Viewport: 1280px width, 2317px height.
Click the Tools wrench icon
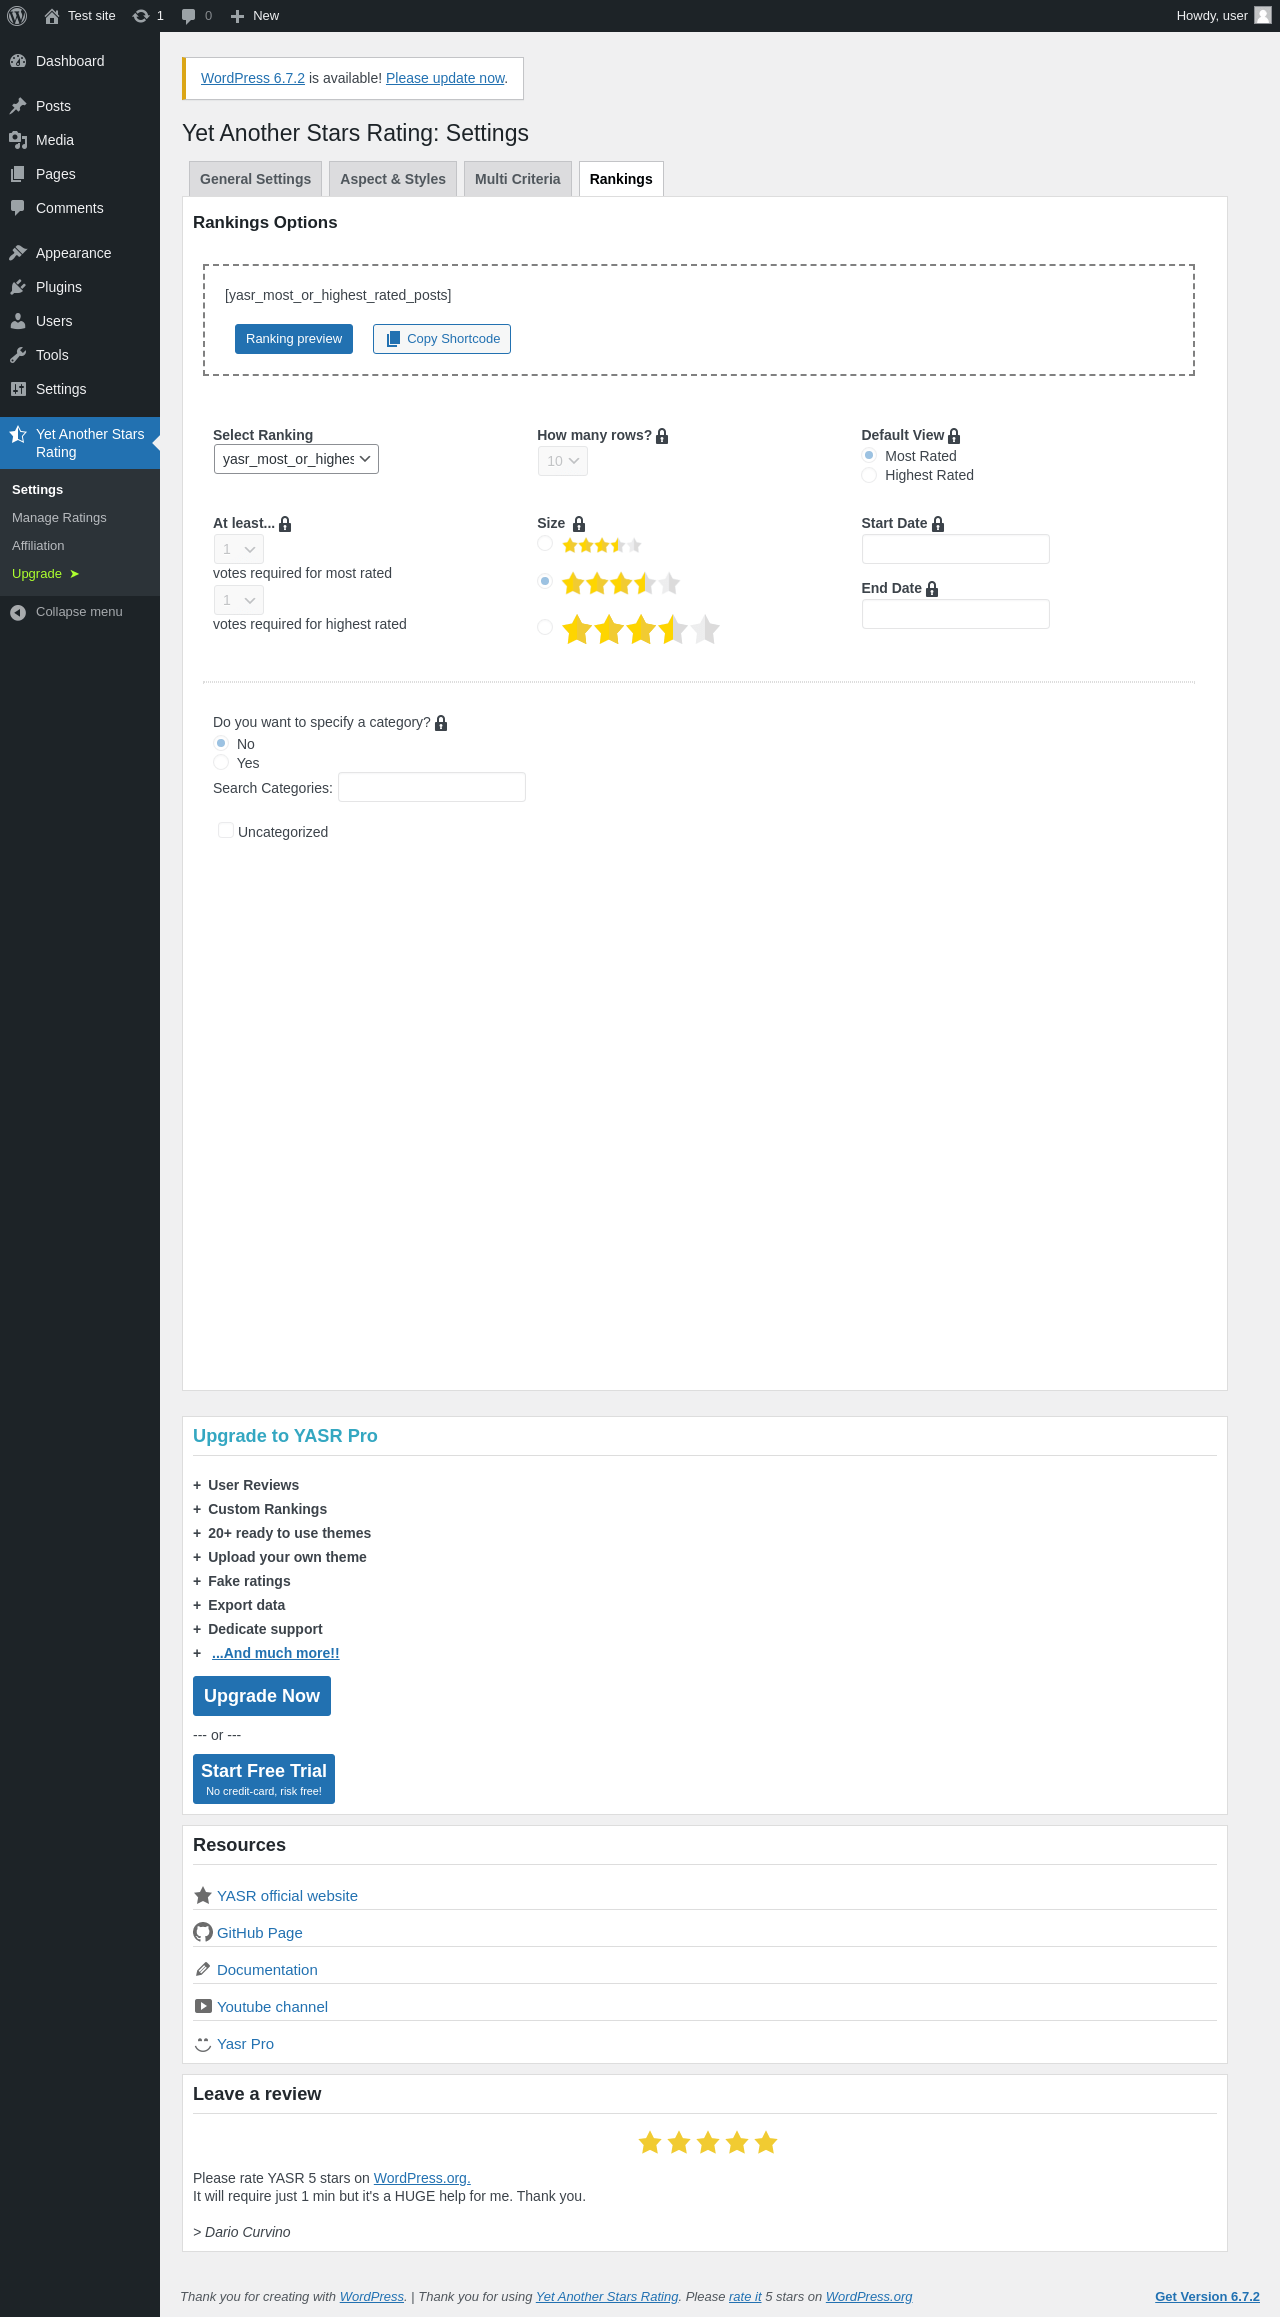tap(18, 355)
